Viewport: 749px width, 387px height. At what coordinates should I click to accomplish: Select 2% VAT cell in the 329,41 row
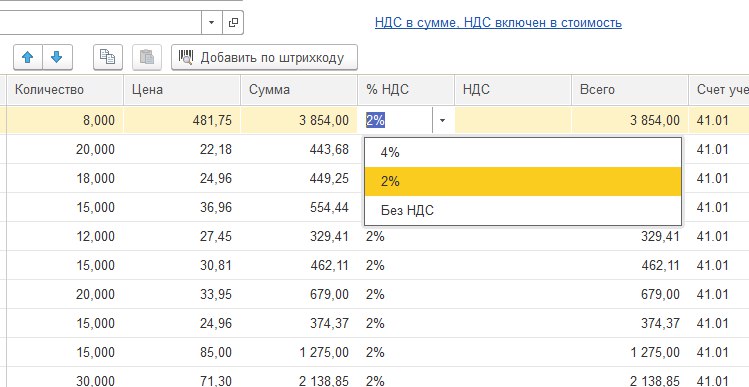point(406,236)
